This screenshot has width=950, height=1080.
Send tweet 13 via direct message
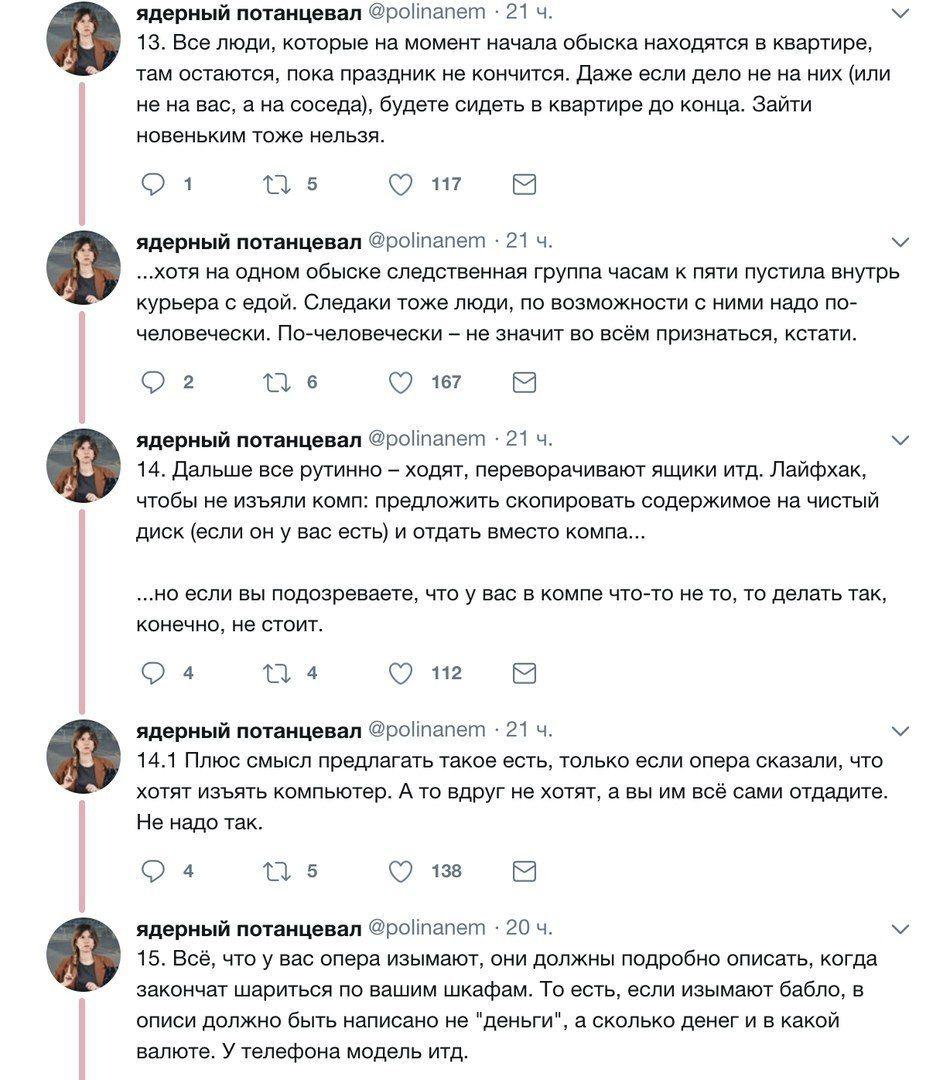click(x=524, y=184)
